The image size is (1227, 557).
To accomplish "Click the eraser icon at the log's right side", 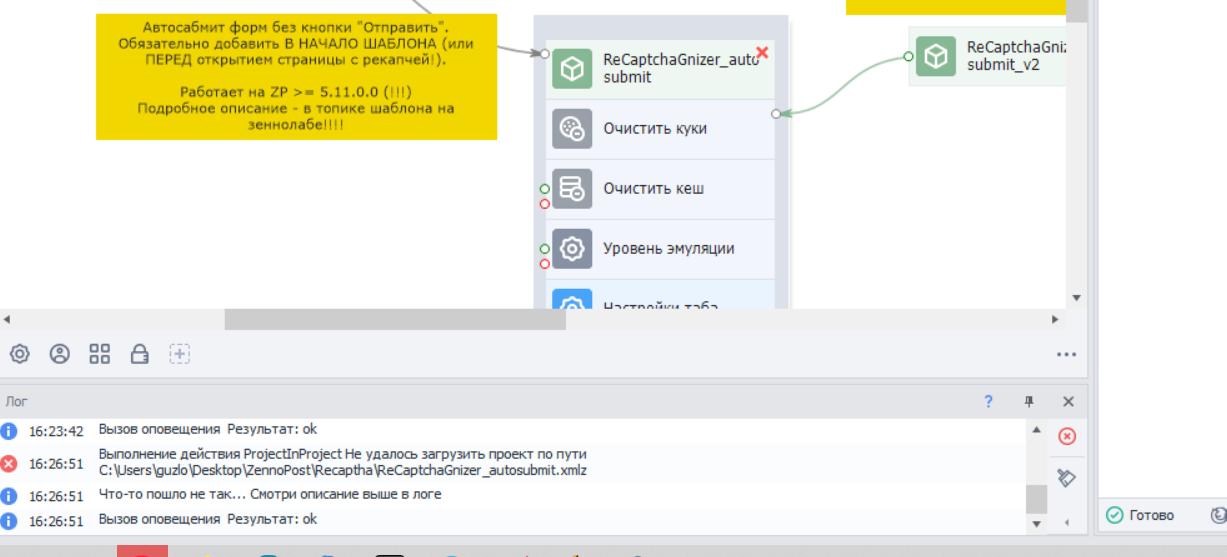I will [x=1067, y=478].
